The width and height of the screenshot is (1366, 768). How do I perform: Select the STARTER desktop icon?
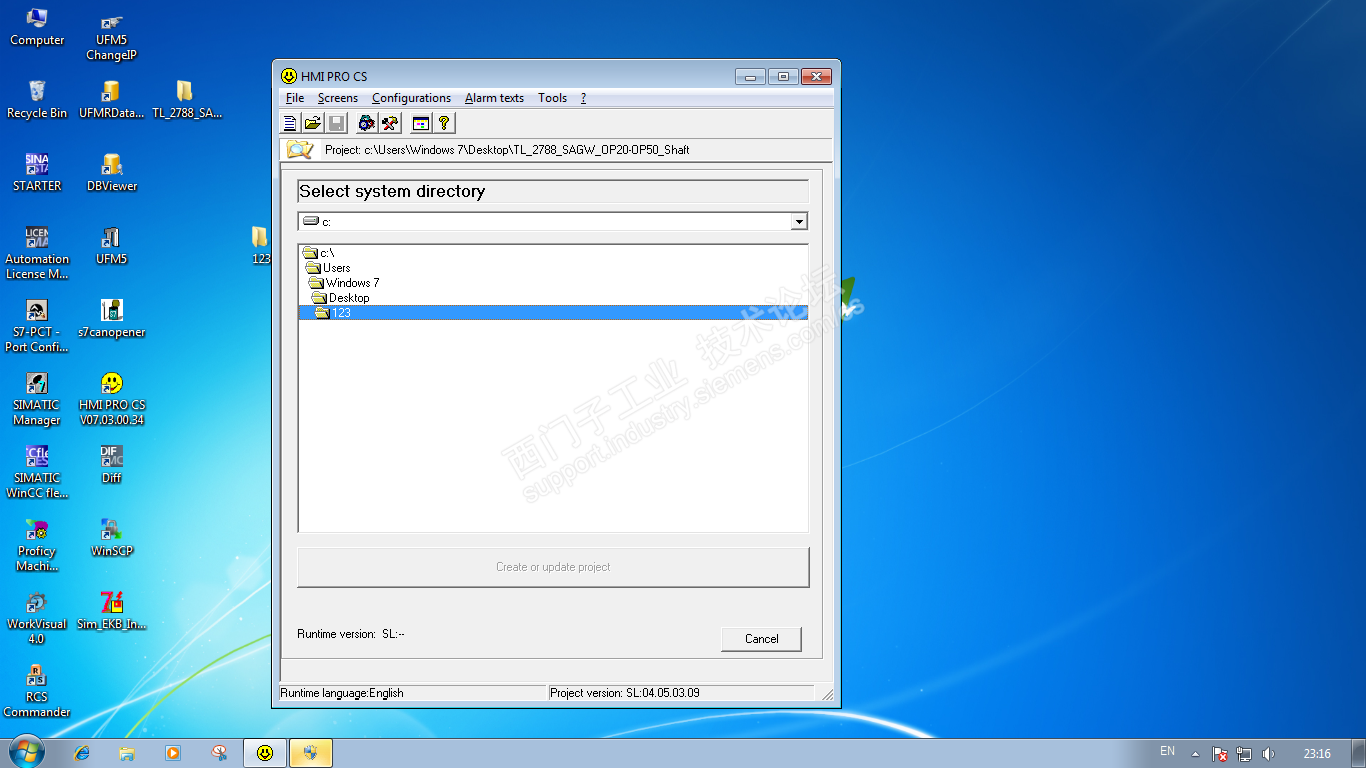pyautogui.click(x=37, y=173)
